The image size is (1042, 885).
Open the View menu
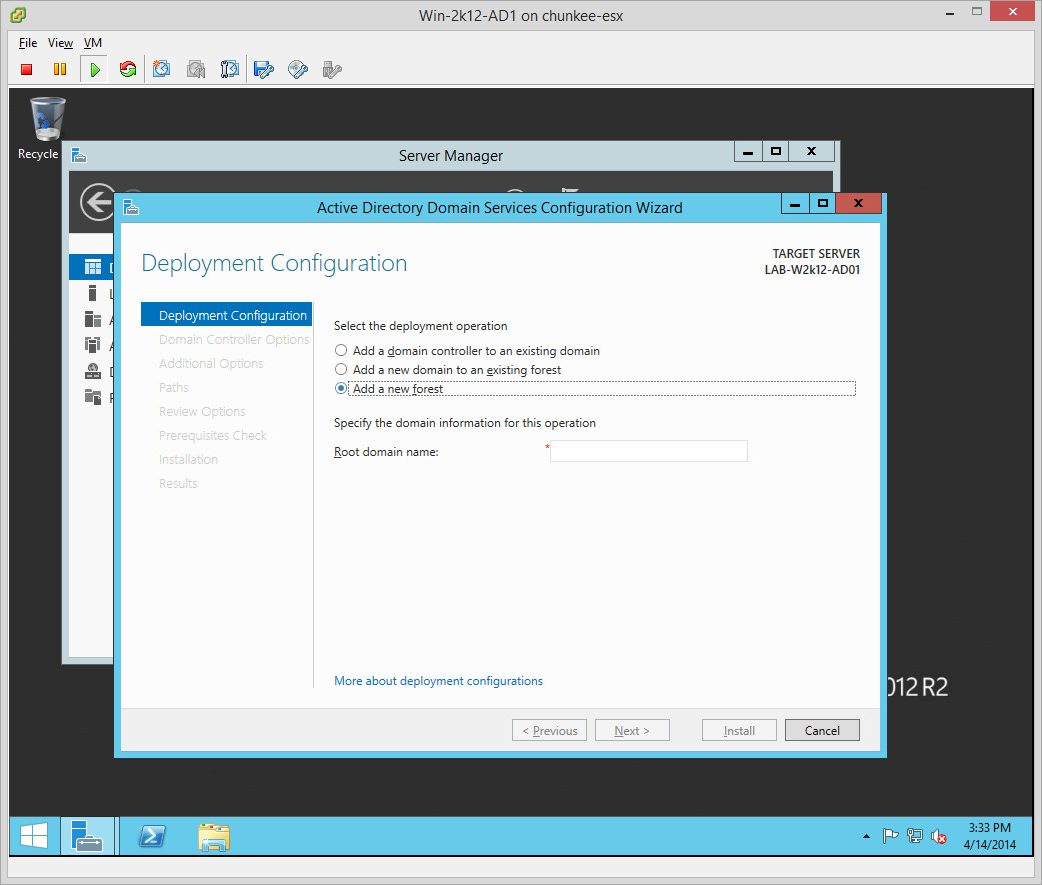(x=60, y=43)
